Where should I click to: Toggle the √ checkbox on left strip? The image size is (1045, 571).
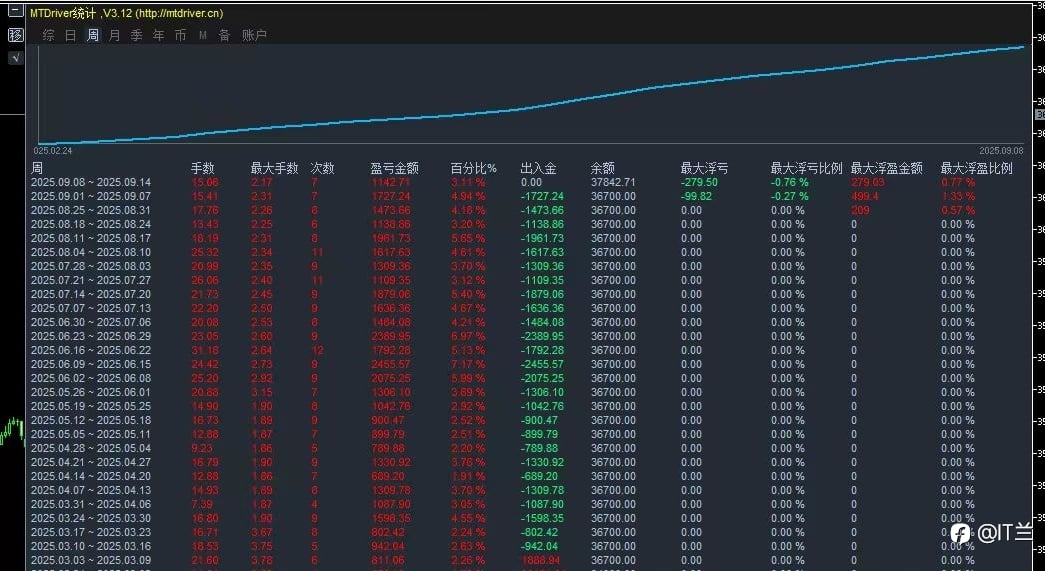click(15, 58)
